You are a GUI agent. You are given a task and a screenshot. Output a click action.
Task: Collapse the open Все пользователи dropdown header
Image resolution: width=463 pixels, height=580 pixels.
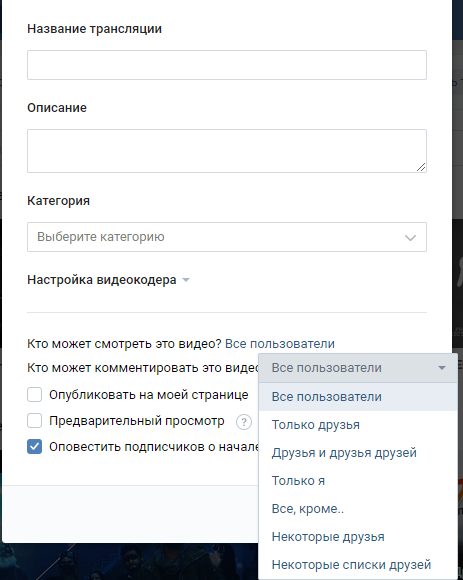coord(358,368)
